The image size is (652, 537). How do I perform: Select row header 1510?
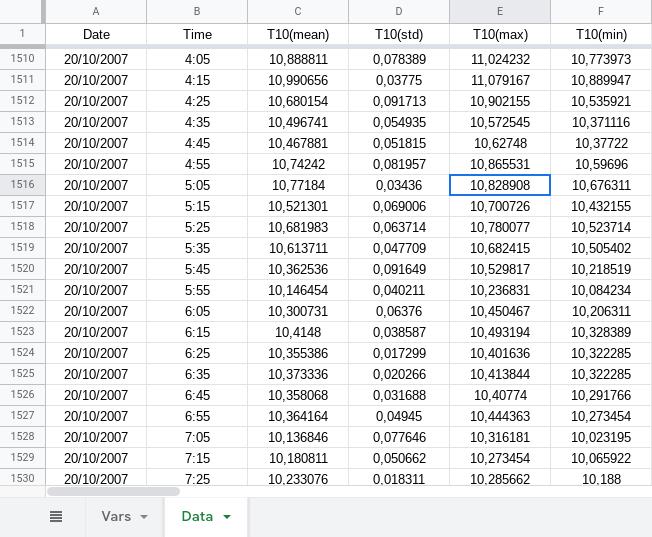[x=22, y=59]
